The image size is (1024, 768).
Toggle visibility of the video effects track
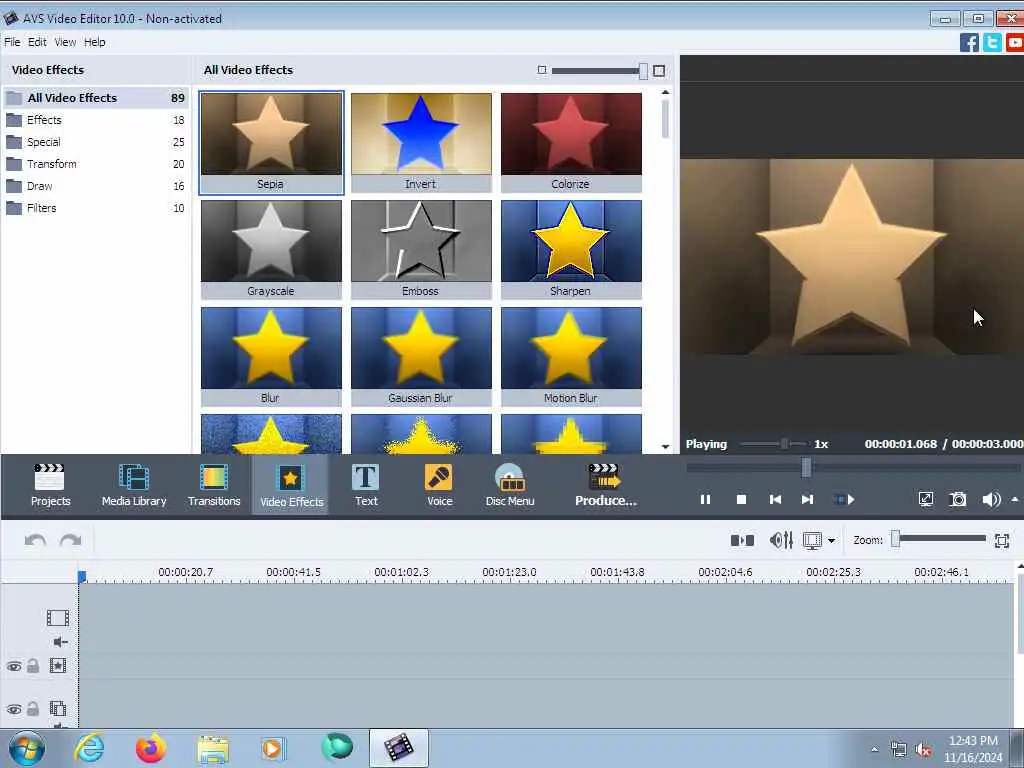point(14,666)
